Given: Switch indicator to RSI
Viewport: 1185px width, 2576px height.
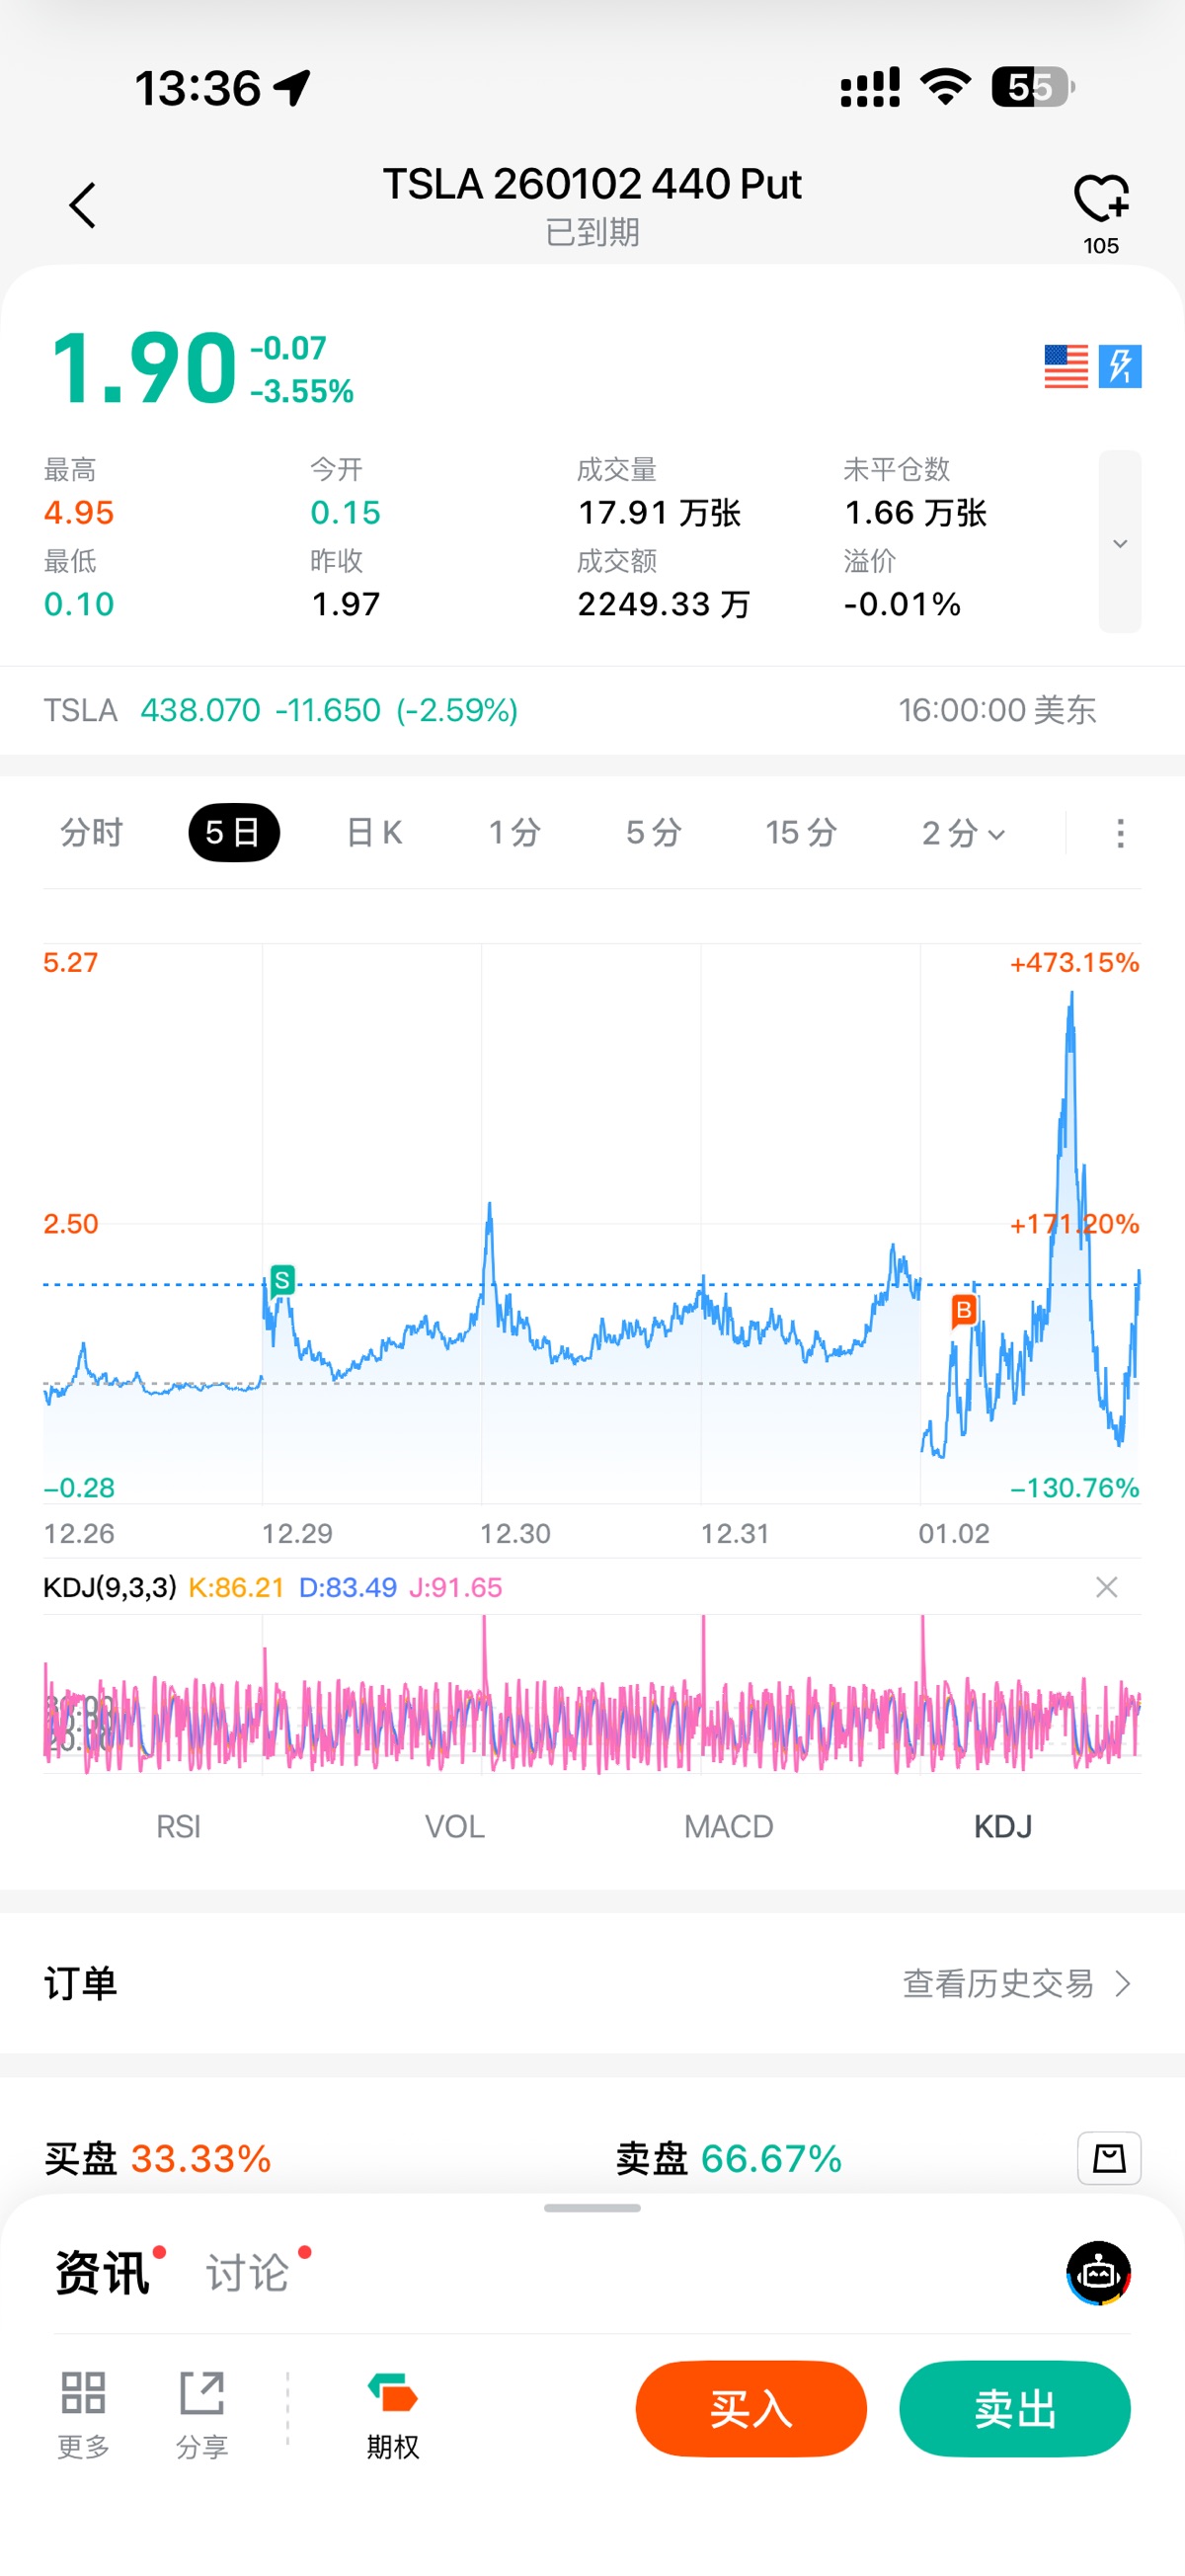Looking at the screenshot, I should click(178, 1826).
